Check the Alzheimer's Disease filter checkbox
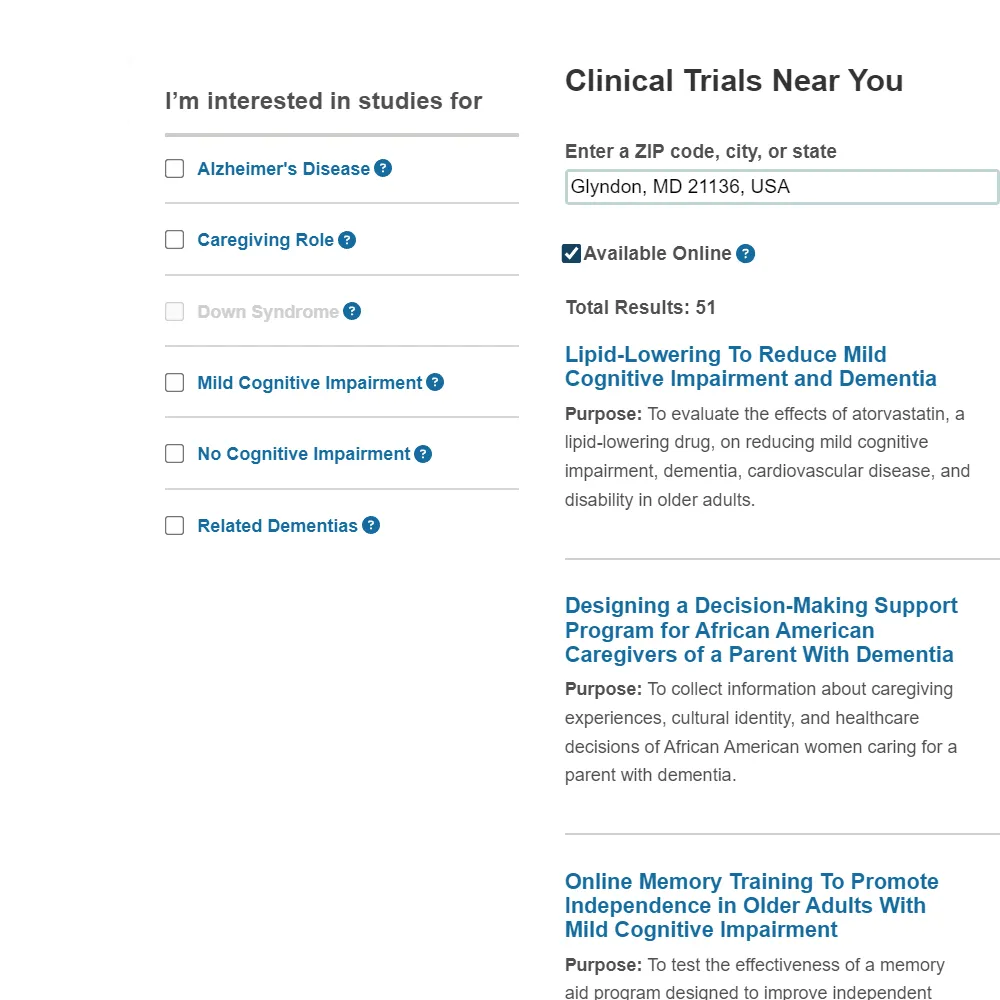The width and height of the screenshot is (1000, 1000). pyautogui.click(x=174, y=168)
